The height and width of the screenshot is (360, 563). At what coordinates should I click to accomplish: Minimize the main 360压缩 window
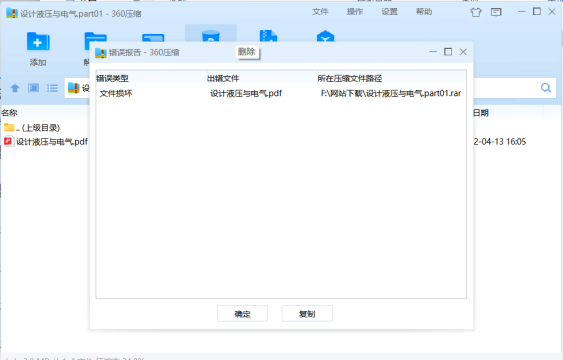click(x=522, y=12)
